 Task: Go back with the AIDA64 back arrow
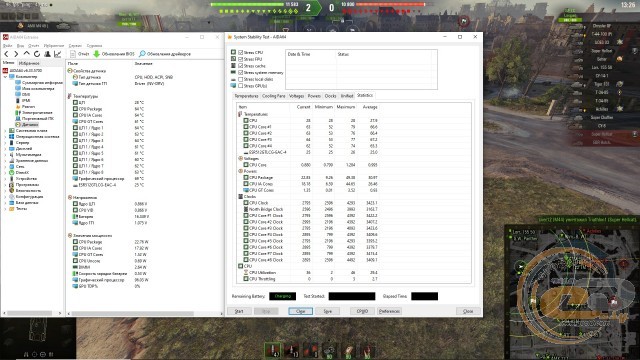(x=6, y=54)
